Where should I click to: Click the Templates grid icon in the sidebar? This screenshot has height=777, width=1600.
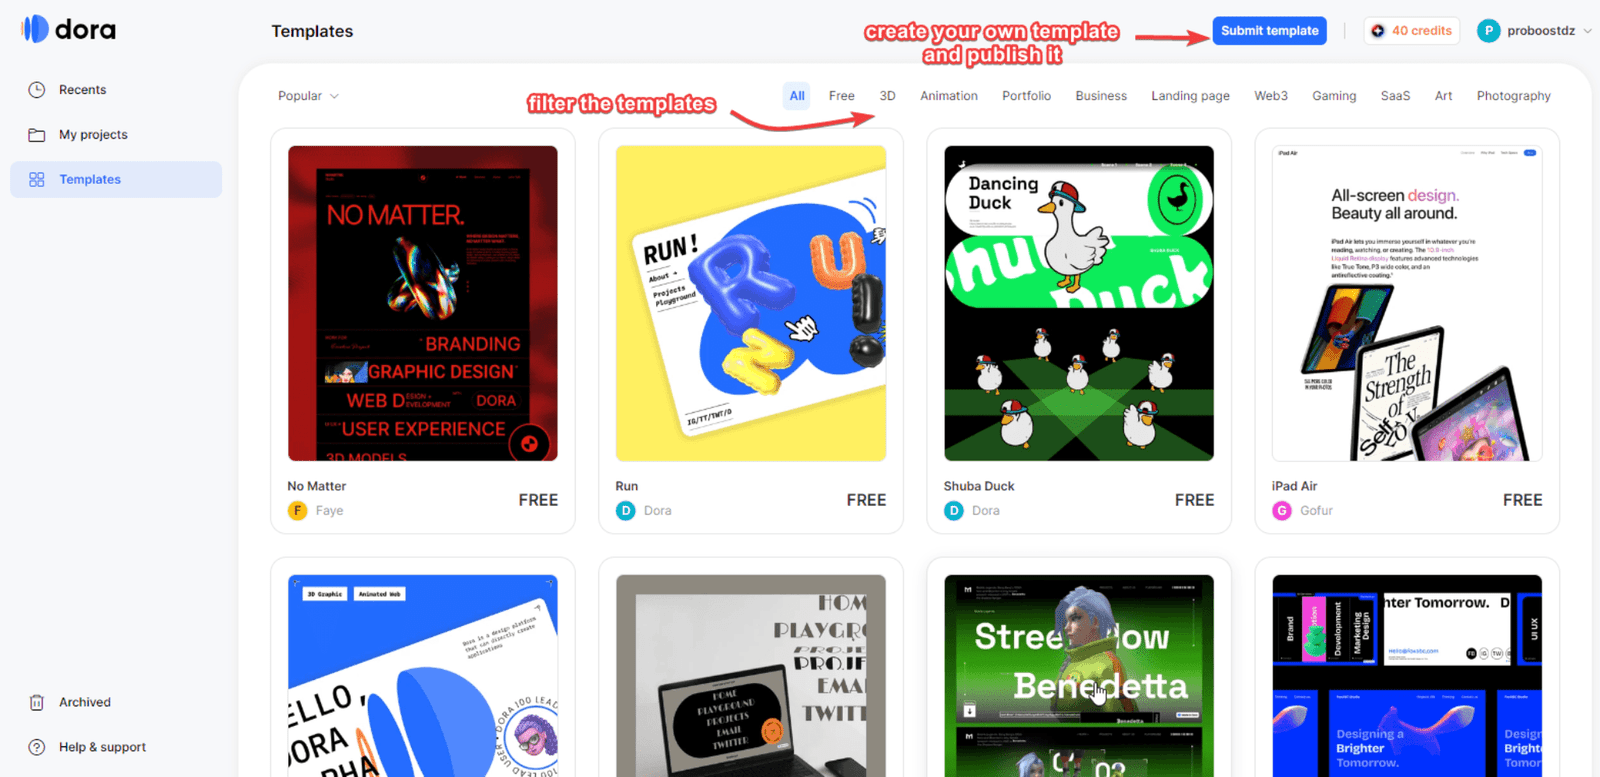[x=37, y=180]
